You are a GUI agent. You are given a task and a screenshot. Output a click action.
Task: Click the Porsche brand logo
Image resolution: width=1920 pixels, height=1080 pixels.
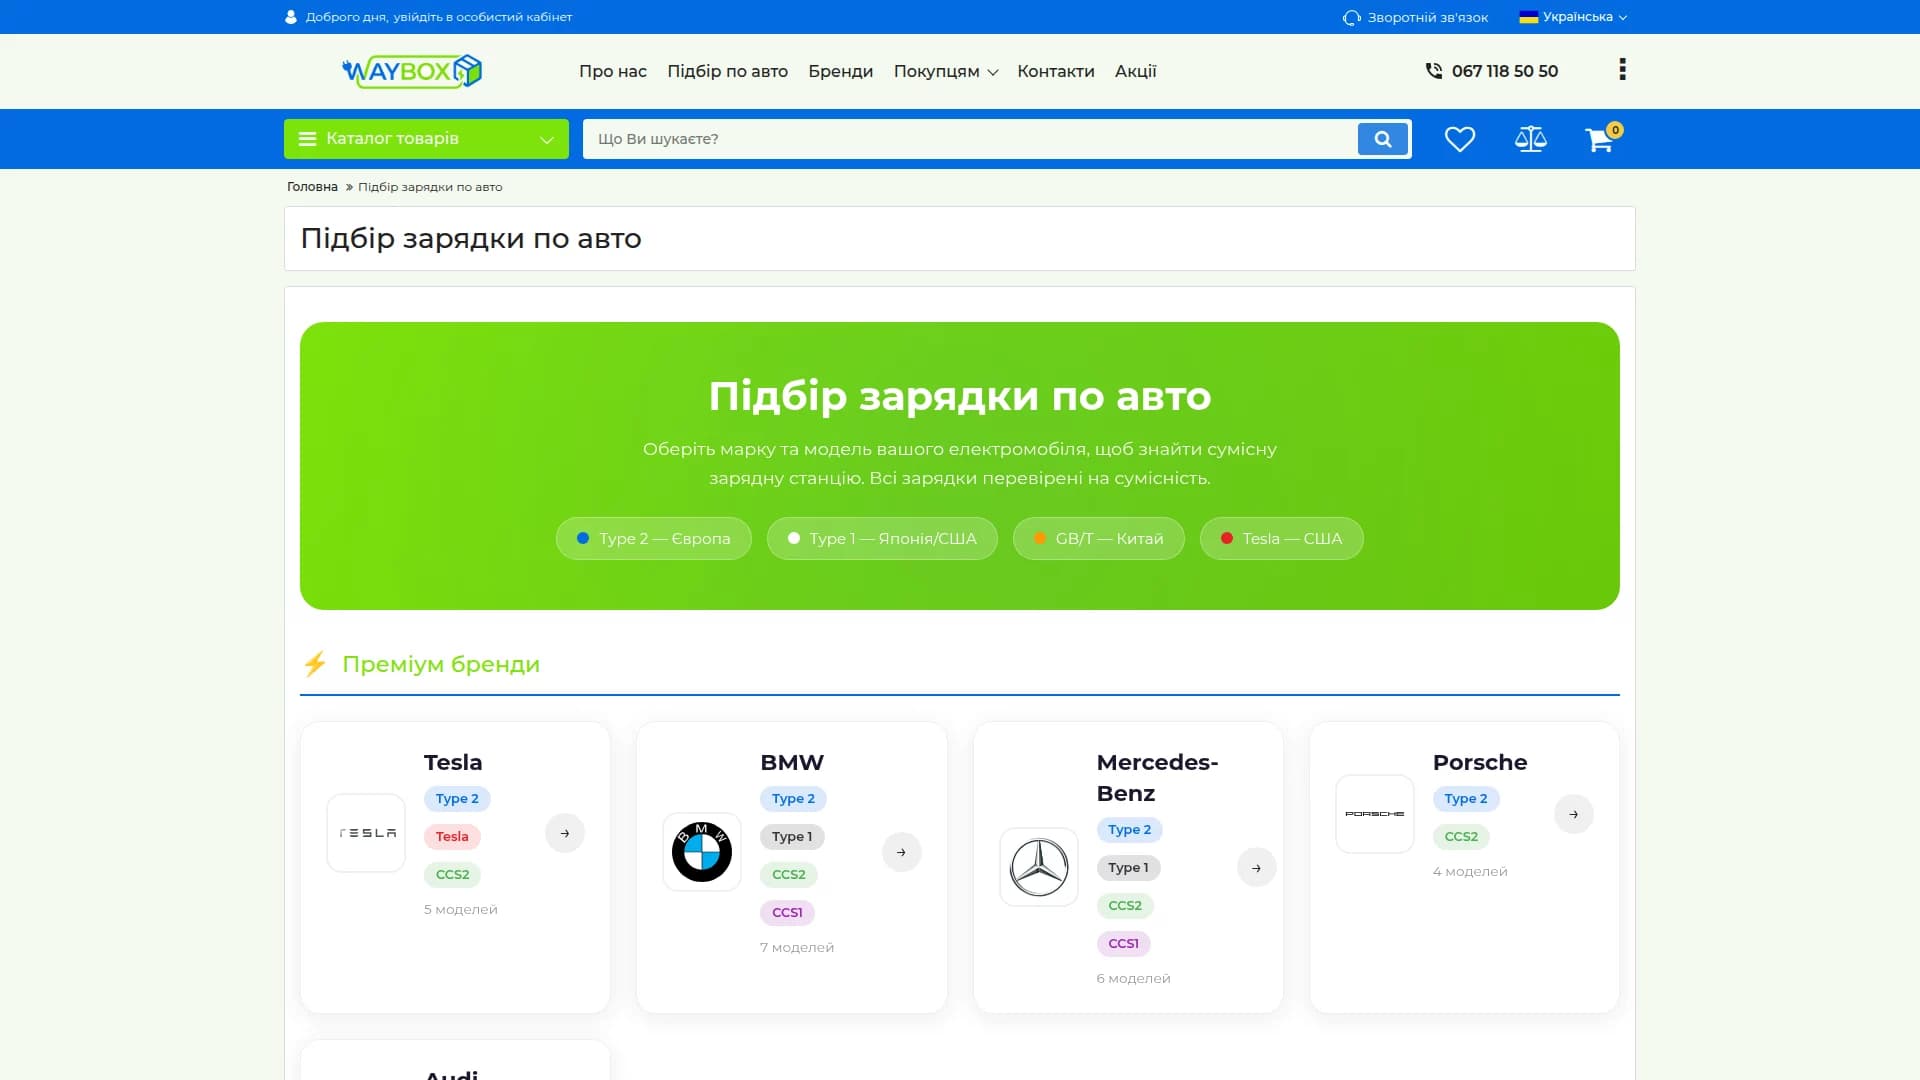click(1375, 814)
